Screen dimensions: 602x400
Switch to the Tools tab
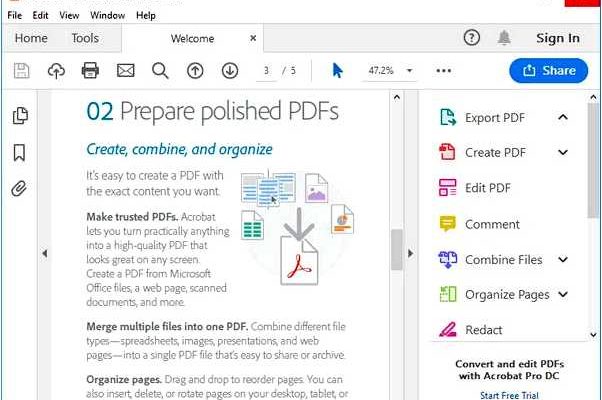pyautogui.click(x=85, y=38)
